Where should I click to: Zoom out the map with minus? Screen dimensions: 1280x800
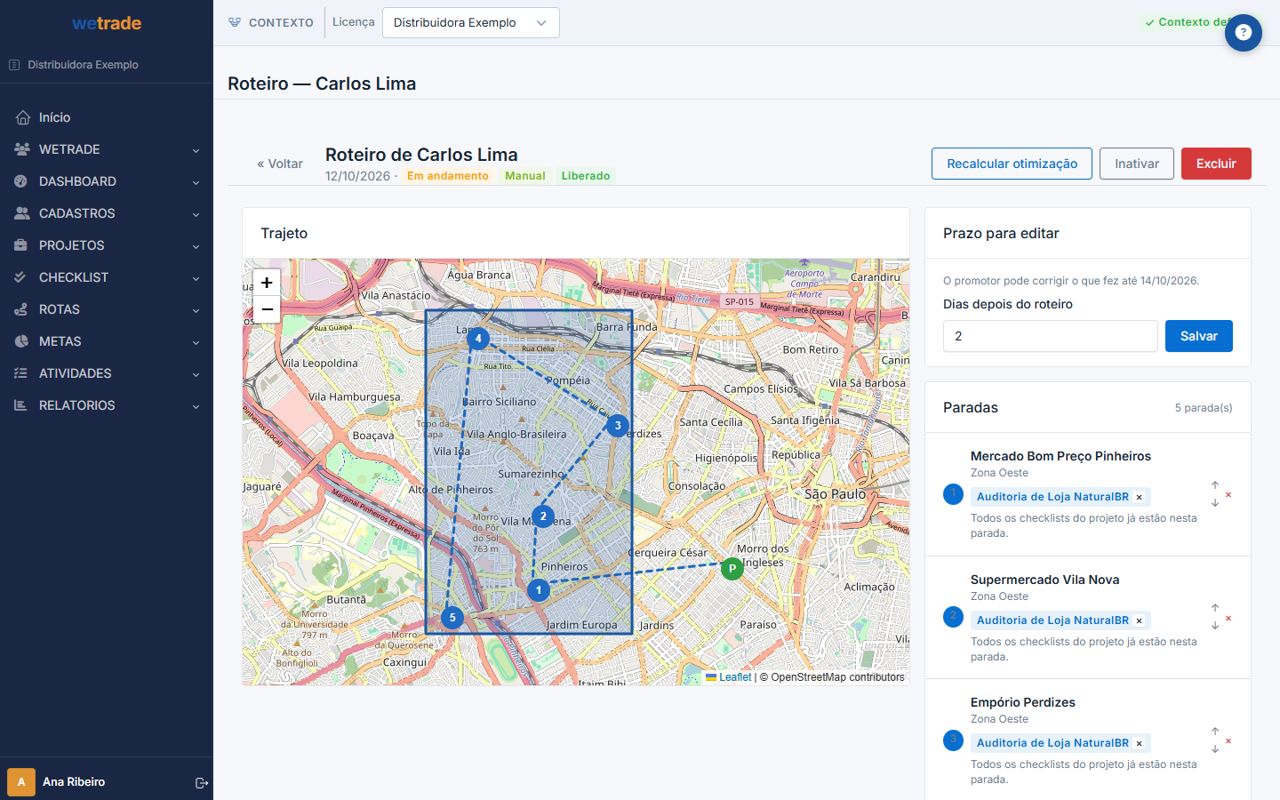pos(267,310)
